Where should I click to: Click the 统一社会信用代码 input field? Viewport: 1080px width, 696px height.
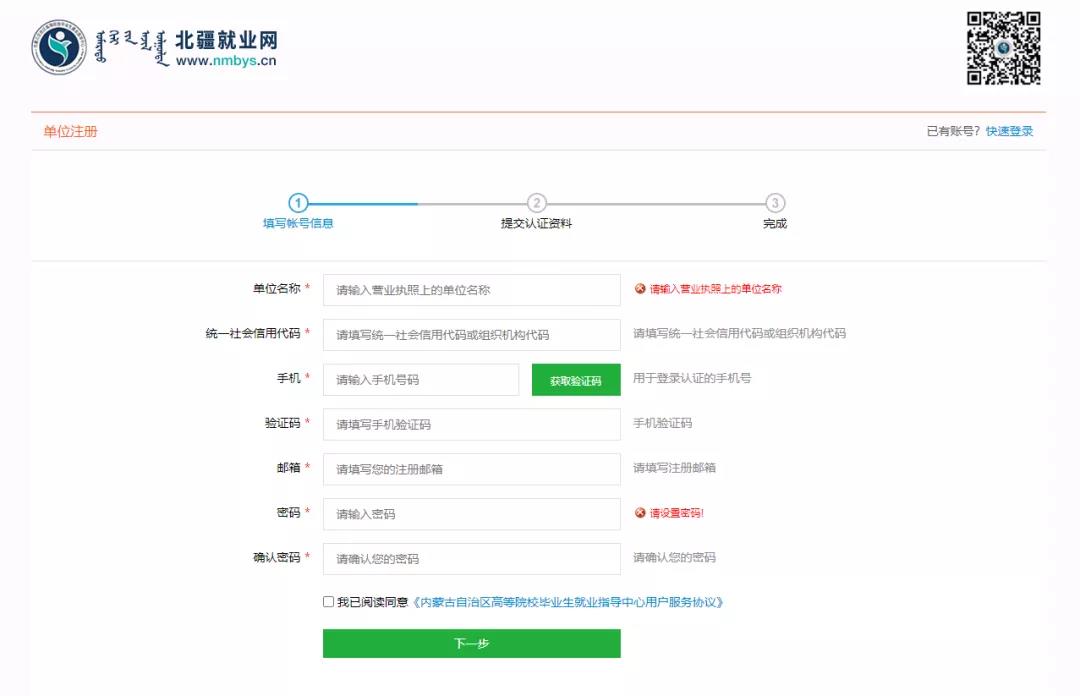click(471, 335)
